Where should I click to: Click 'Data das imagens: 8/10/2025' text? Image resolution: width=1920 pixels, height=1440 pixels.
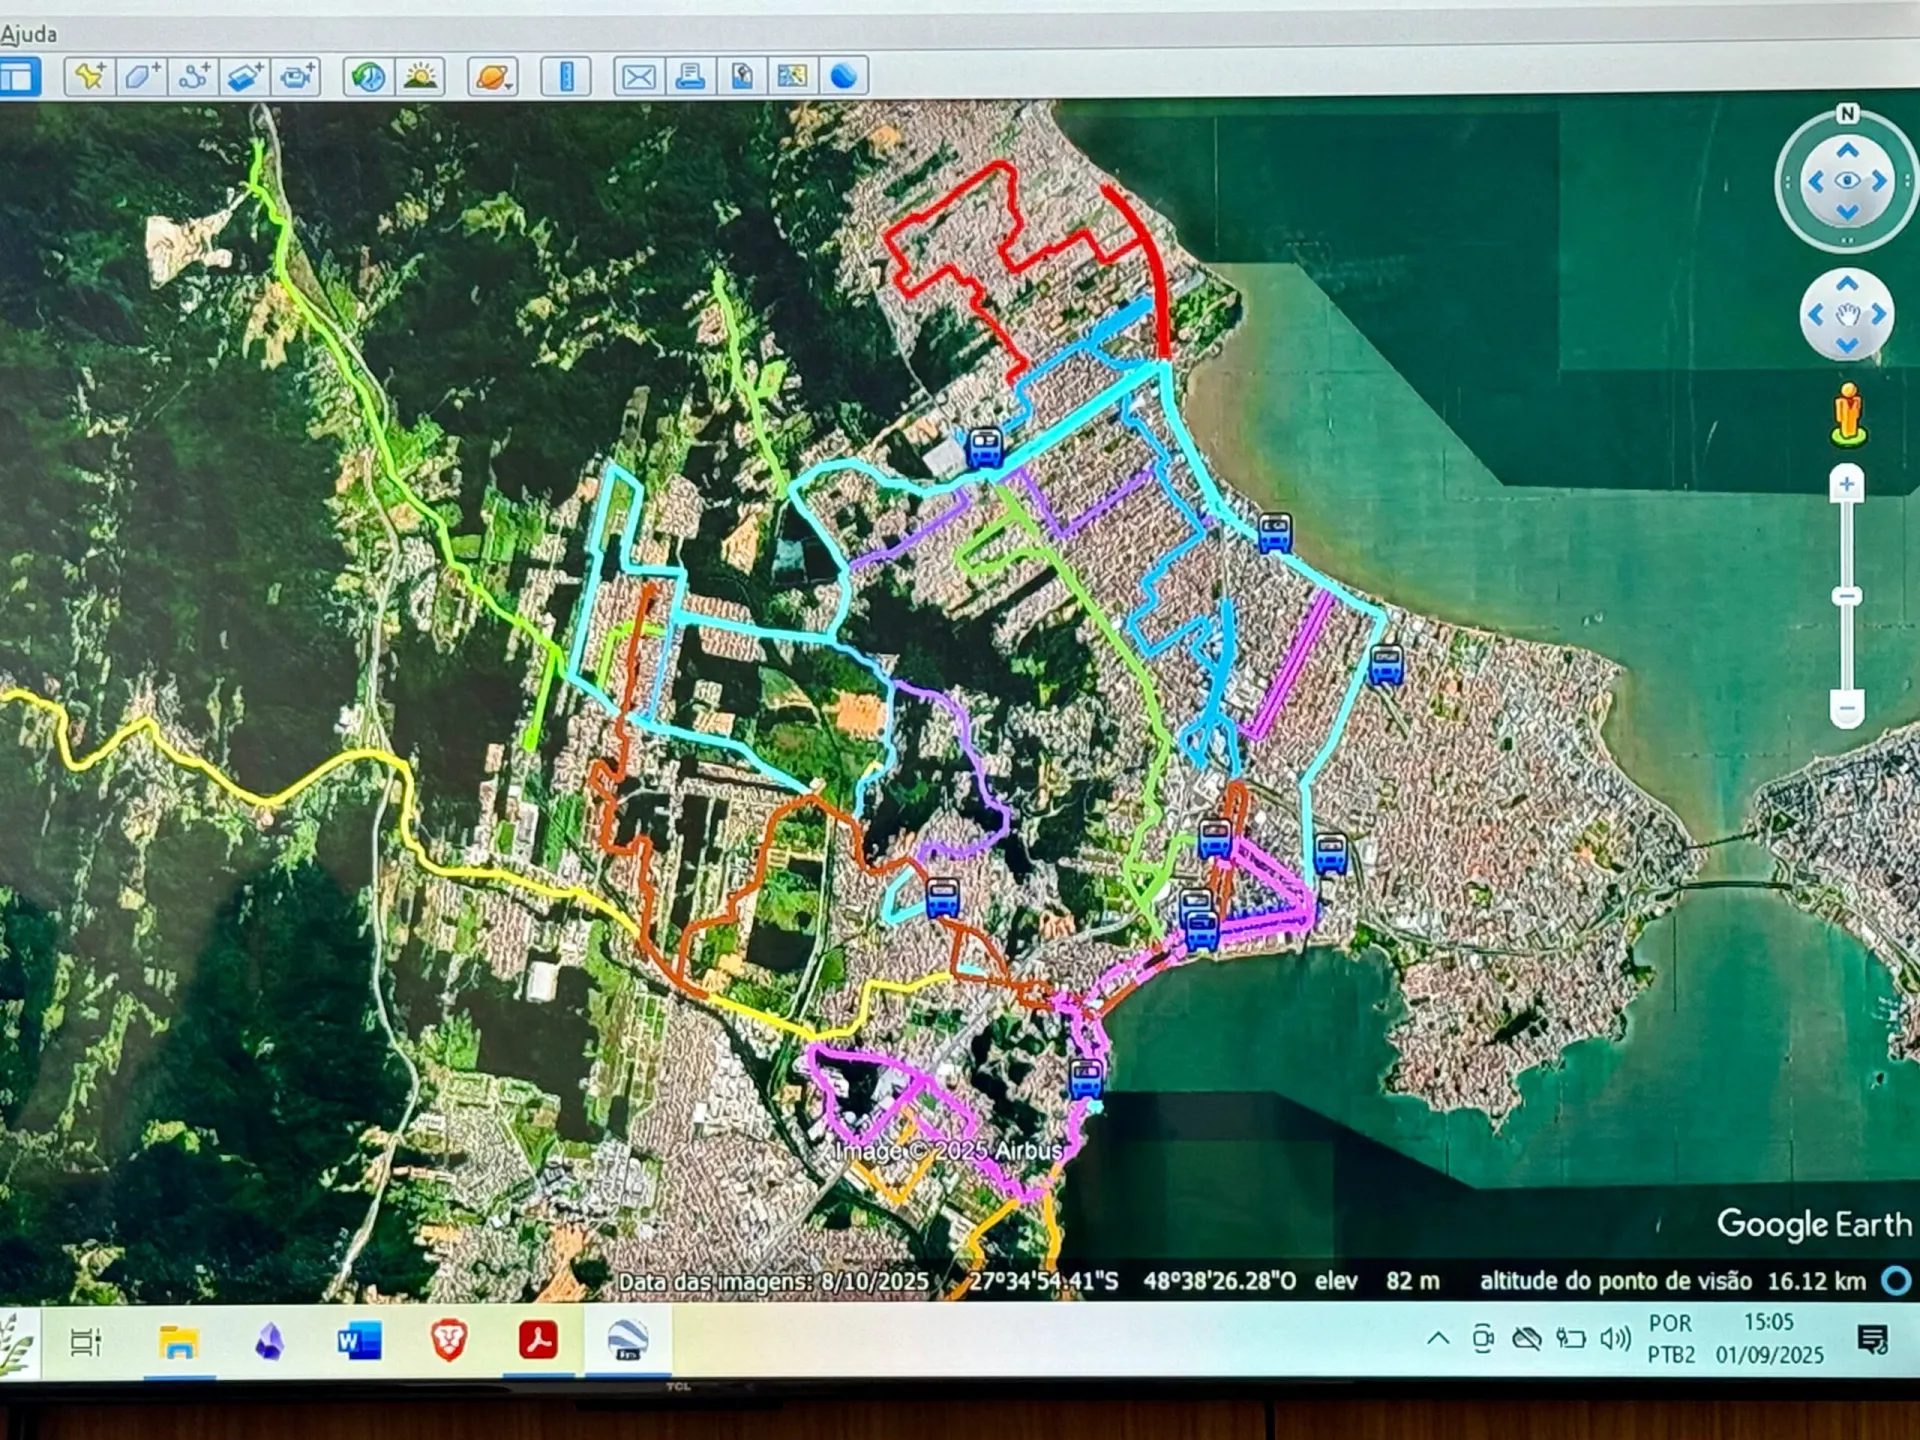(x=773, y=1282)
